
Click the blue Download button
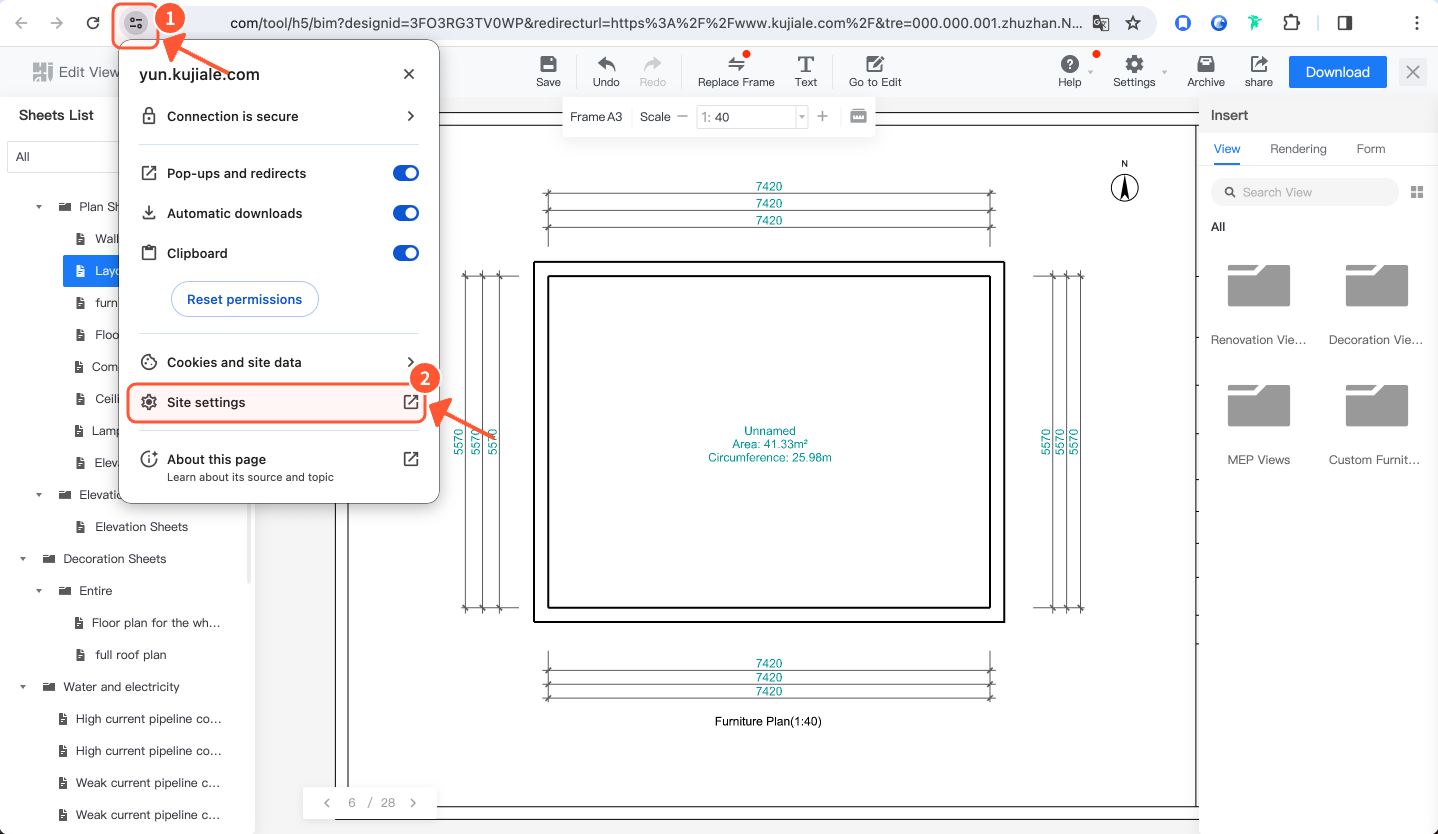(1337, 72)
